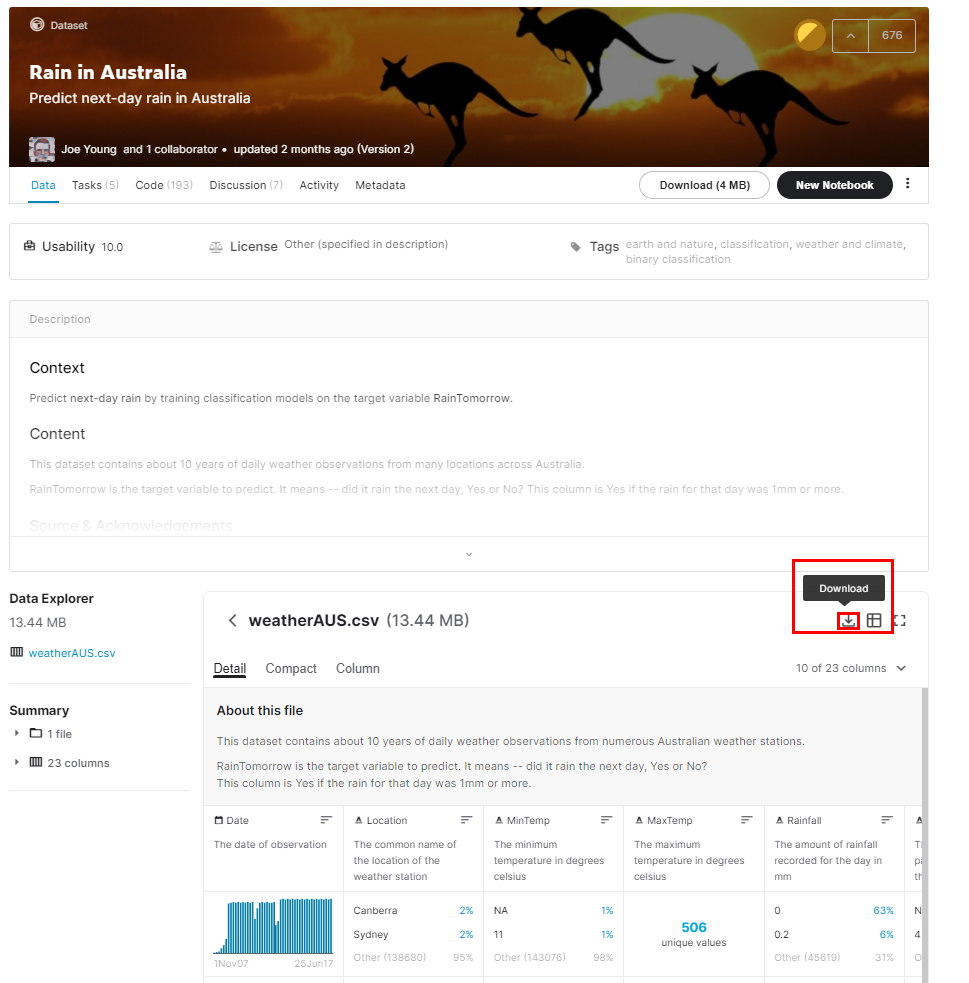Click the New Notebook button
The image size is (969, 983).
pyautogui.click(x=835, y=185)
